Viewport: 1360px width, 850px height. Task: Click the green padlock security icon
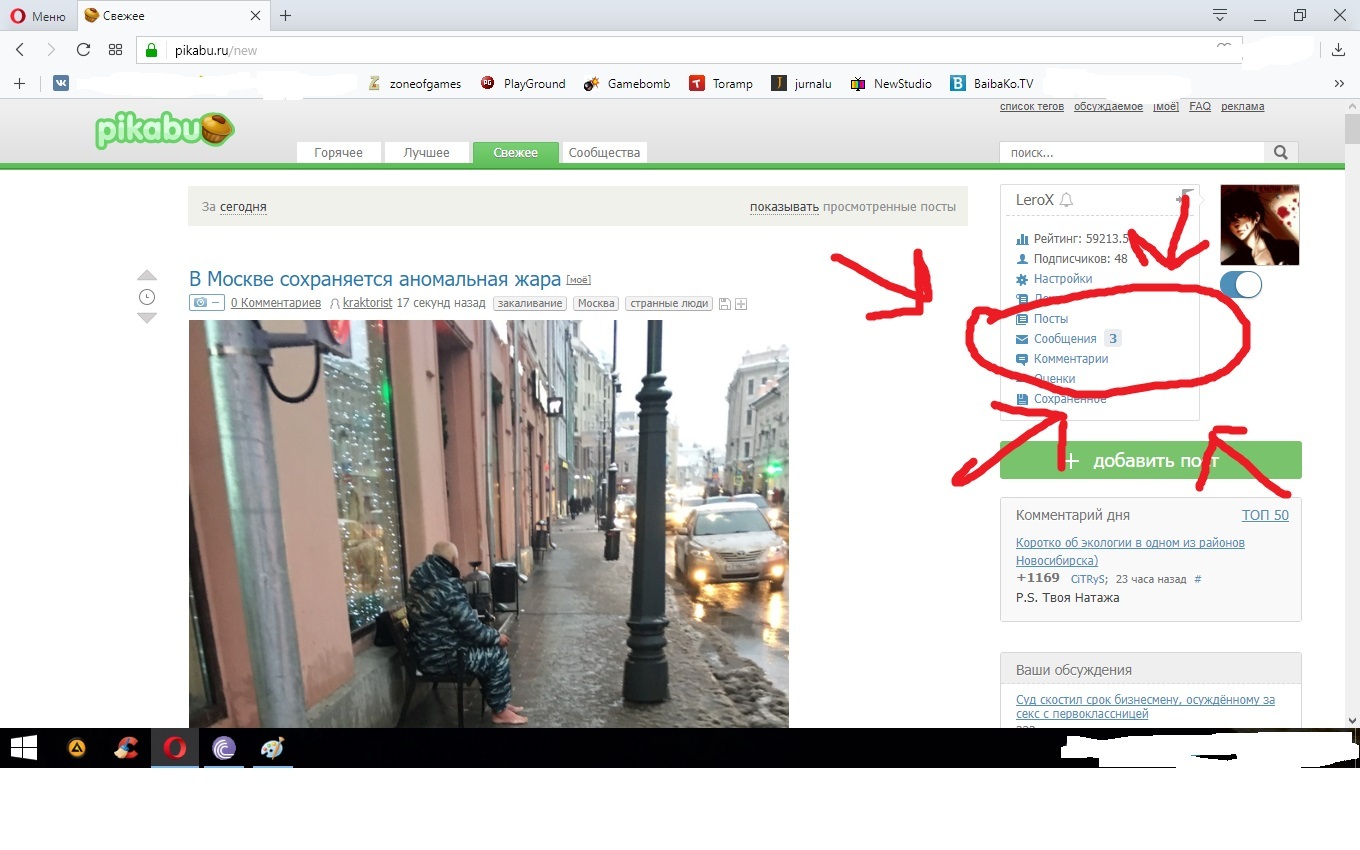152,50
